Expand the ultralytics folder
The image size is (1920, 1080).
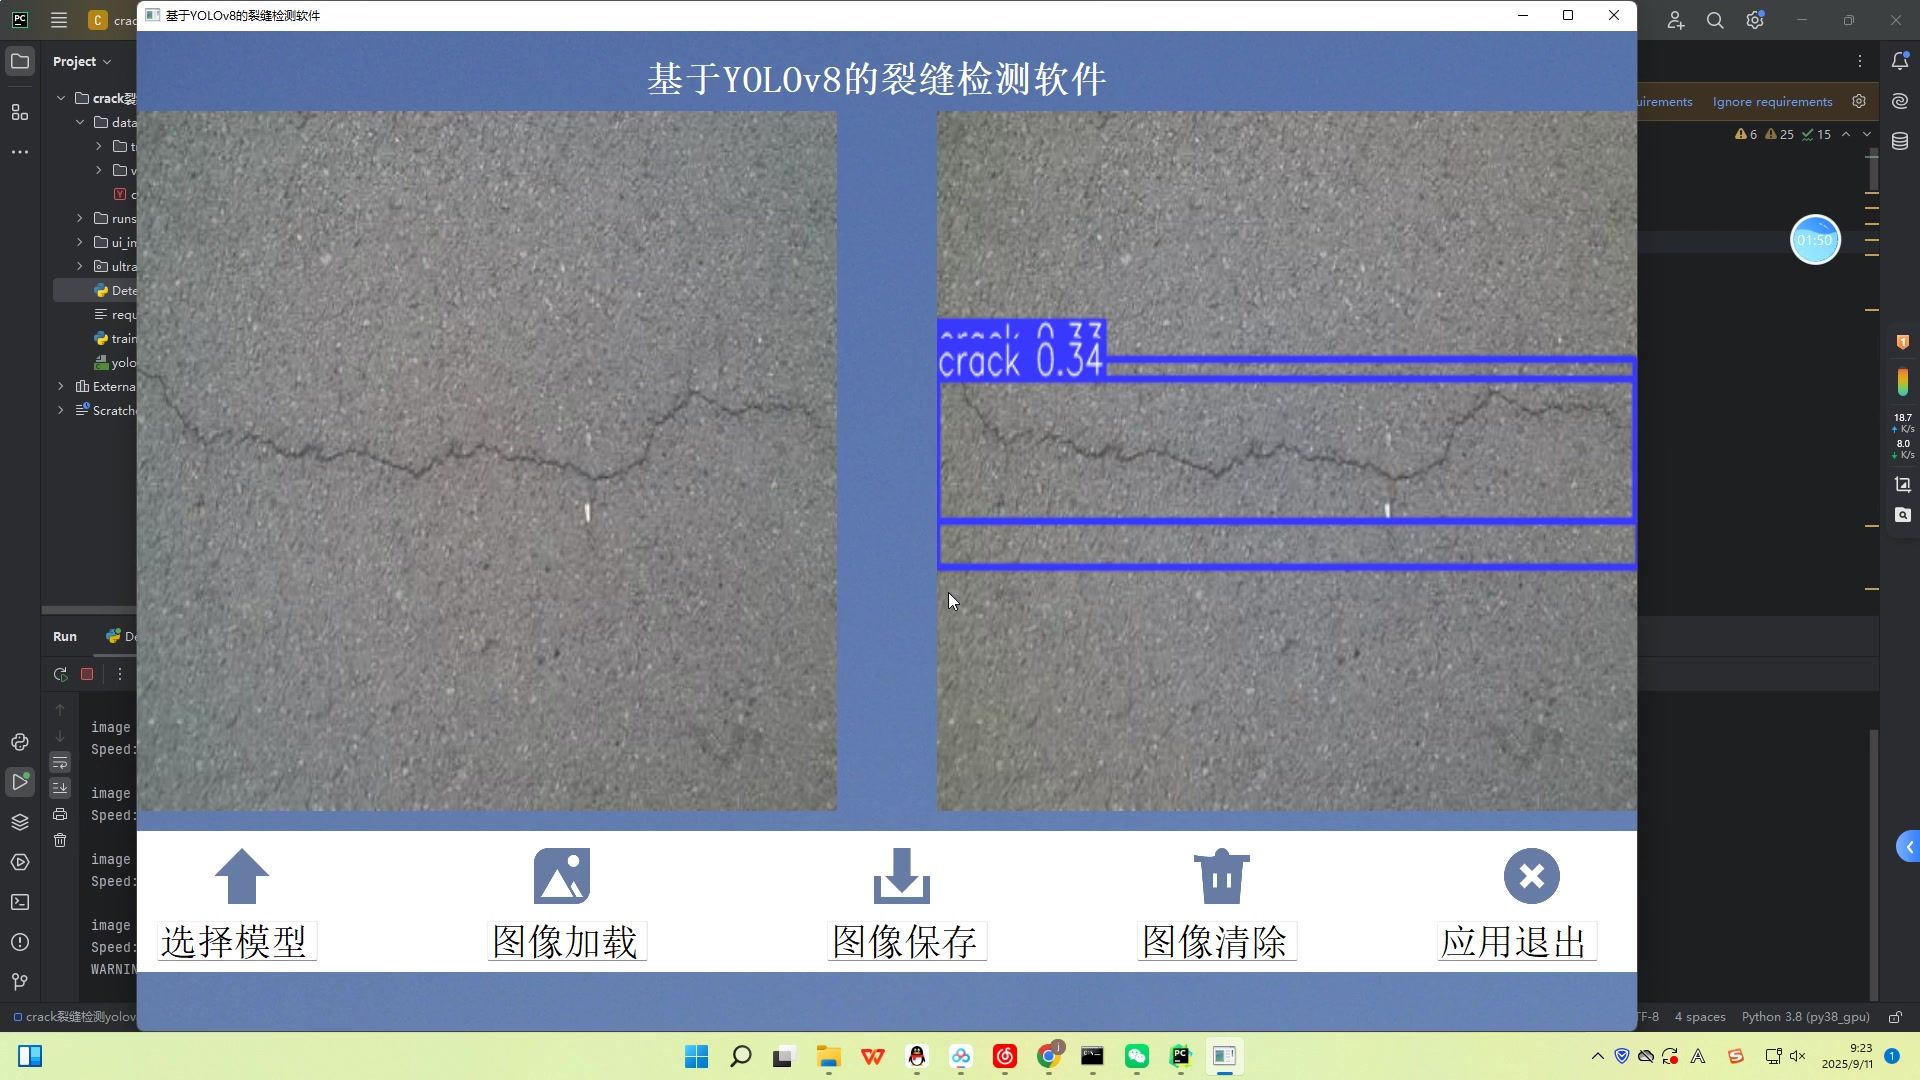[x=80, y=266]
